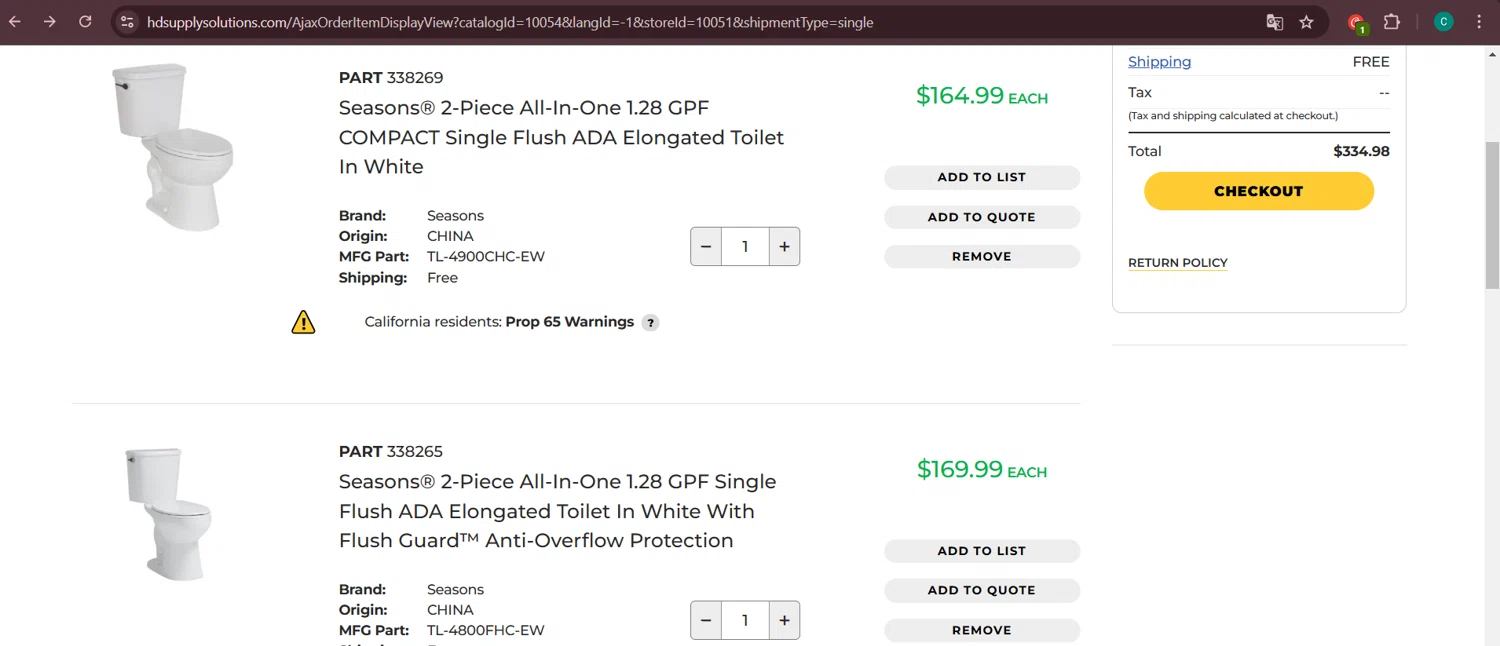Image resolution: width=1500 pixels, height=646 pixels.
Task: Open the Flush Guard toilet 338265 thumbnail
Action: [169, 514]
